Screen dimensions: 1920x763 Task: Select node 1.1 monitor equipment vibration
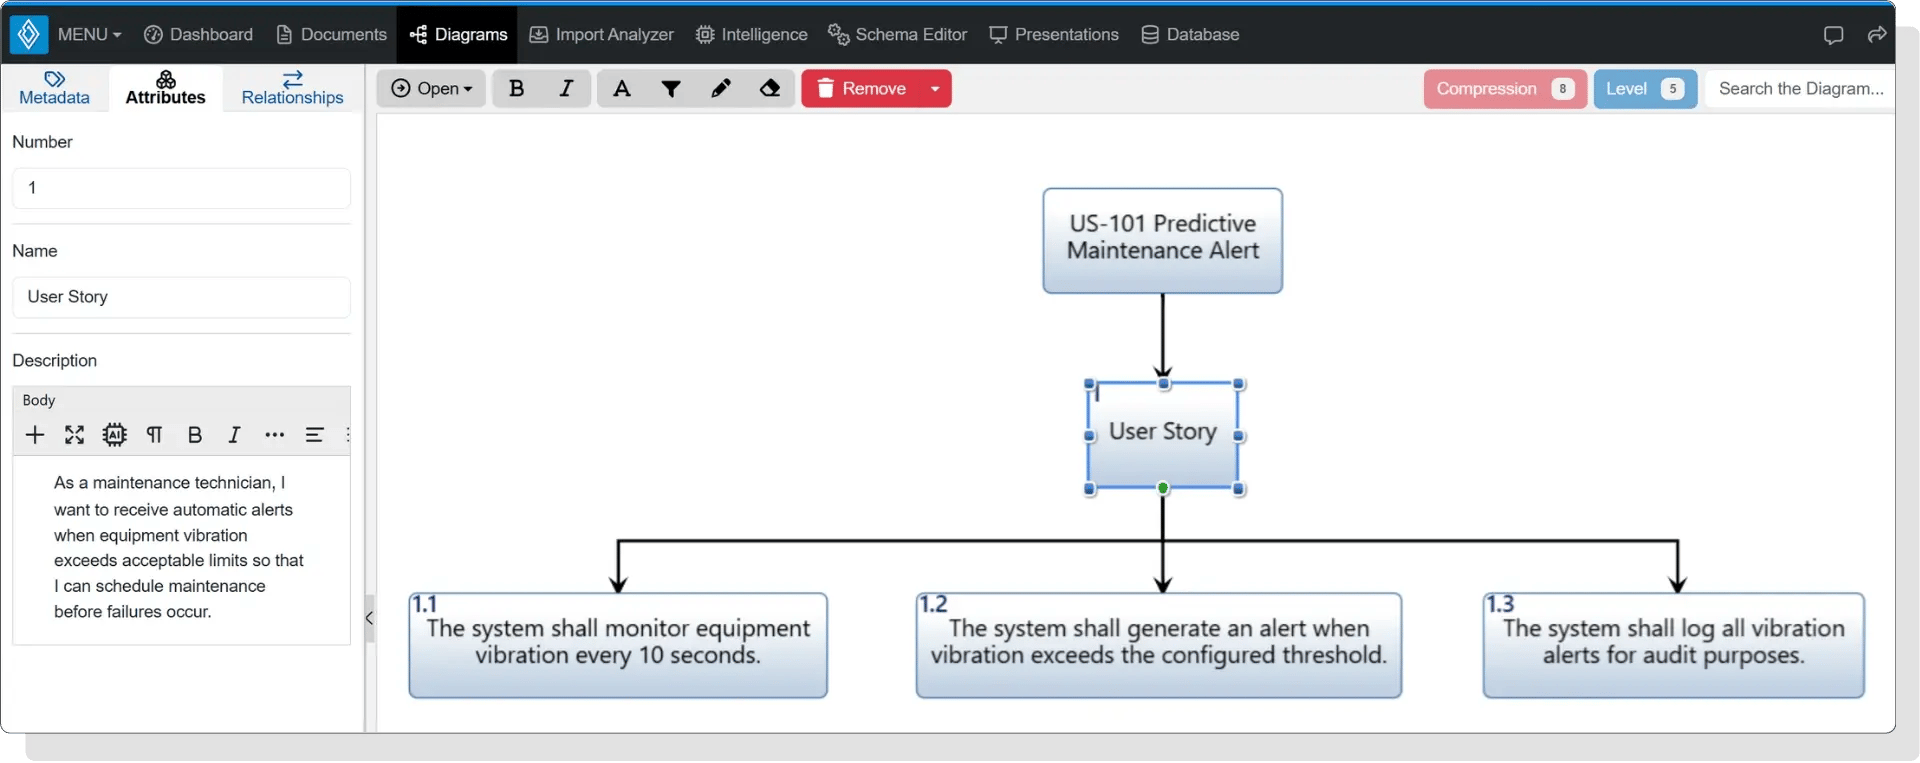618,645
